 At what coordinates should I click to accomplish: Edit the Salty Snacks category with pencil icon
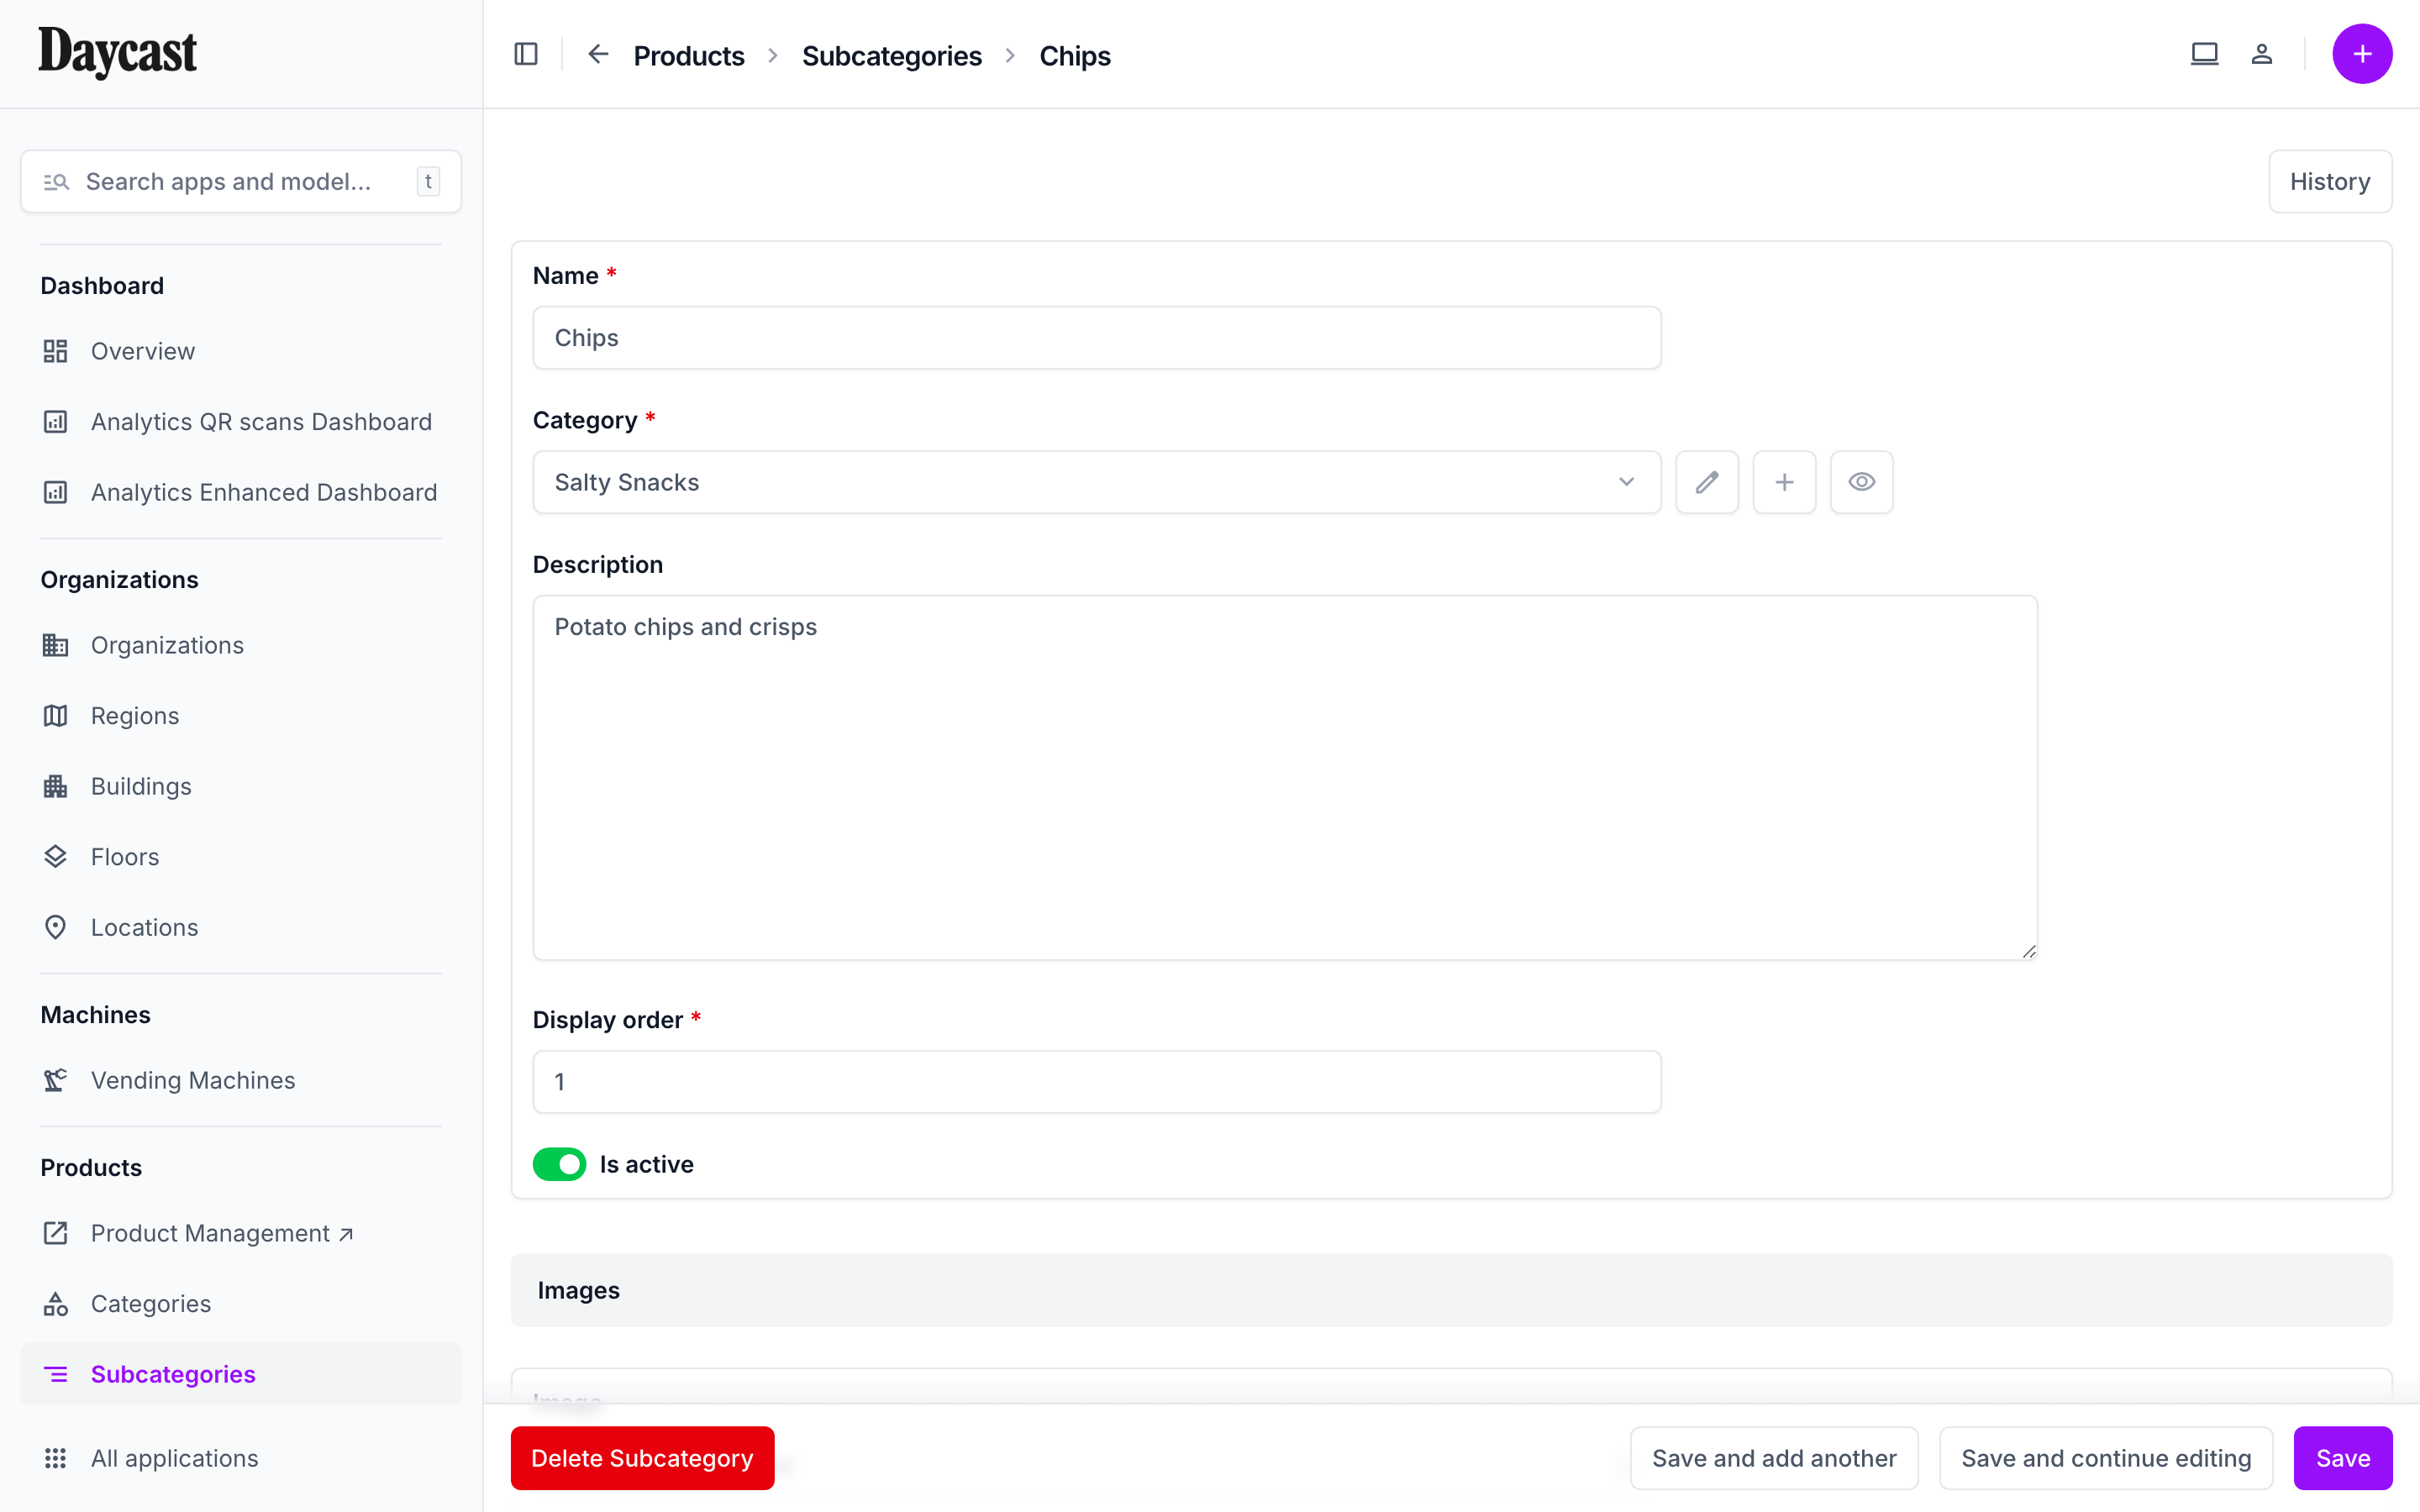pos(1706,481)
